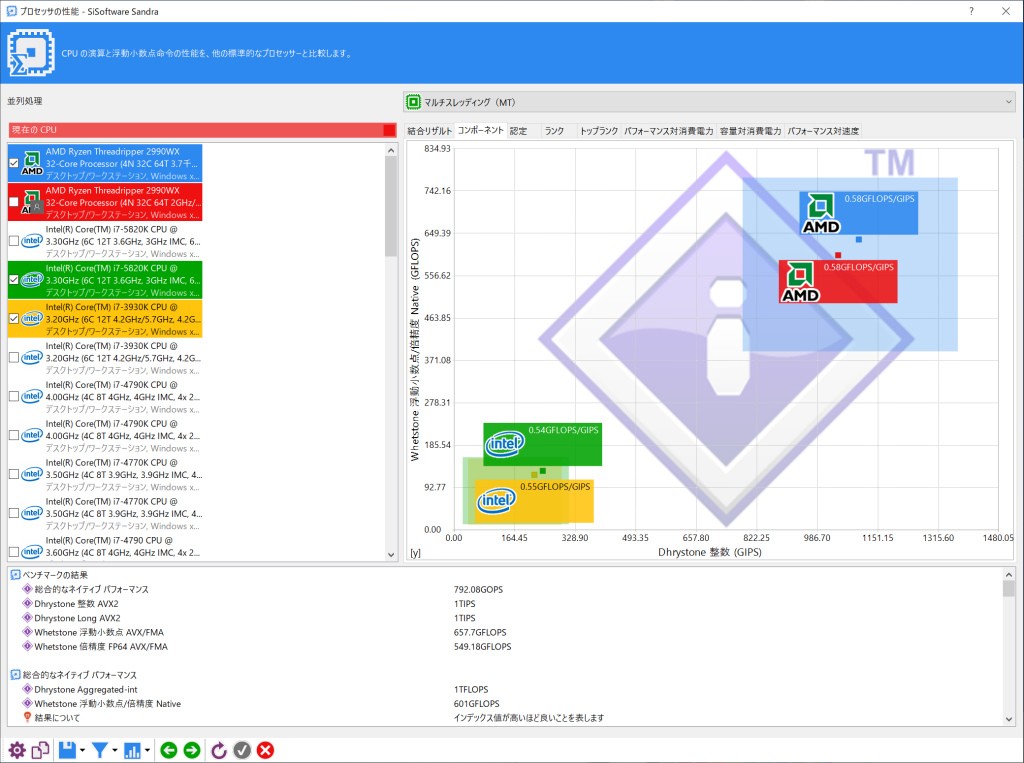
Task: Click the blue bar chart icon
Action: click(x=132, y=750)
